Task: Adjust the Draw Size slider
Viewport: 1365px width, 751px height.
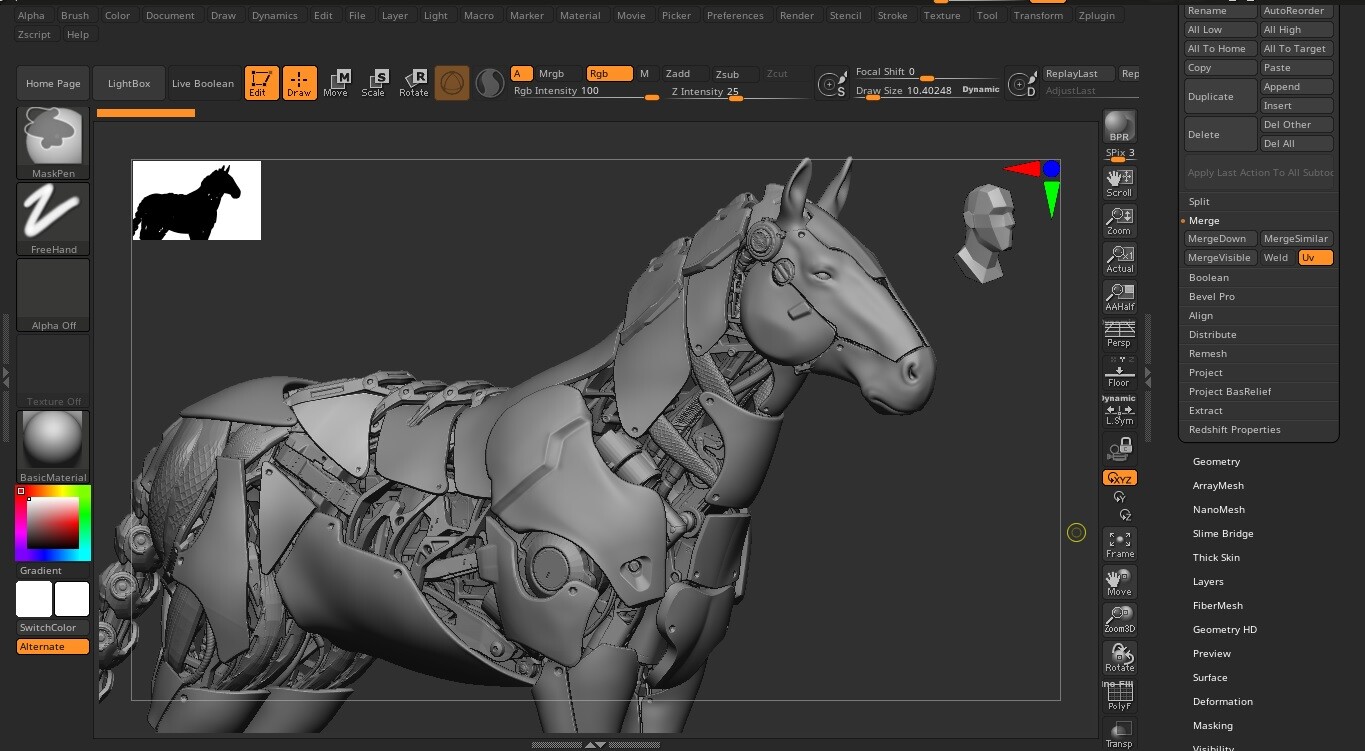Action: click(928, 90)
